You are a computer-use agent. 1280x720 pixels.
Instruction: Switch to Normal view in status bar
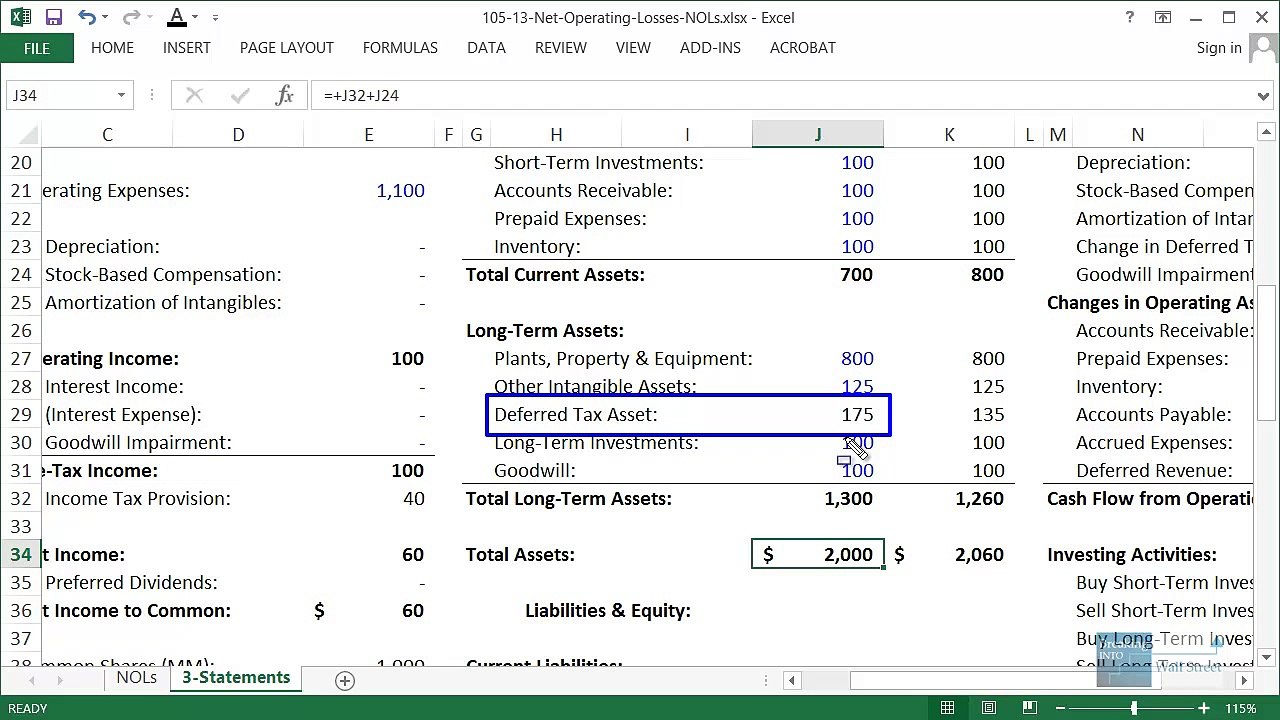tap(948, 708)
